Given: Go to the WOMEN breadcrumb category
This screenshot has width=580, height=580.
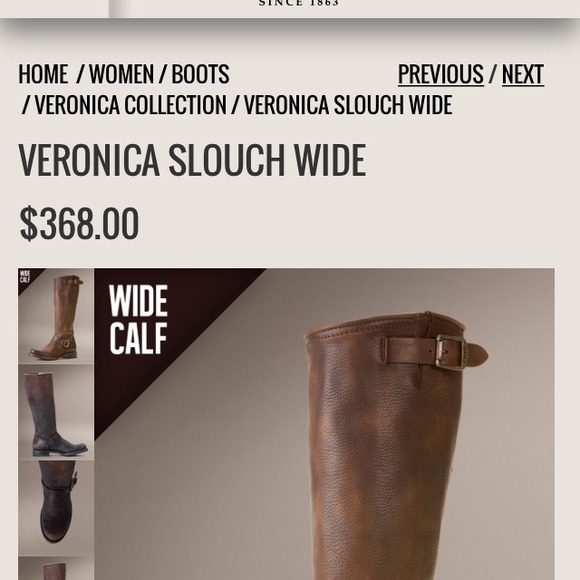Looking at the screenshot, I should [121, 74].
